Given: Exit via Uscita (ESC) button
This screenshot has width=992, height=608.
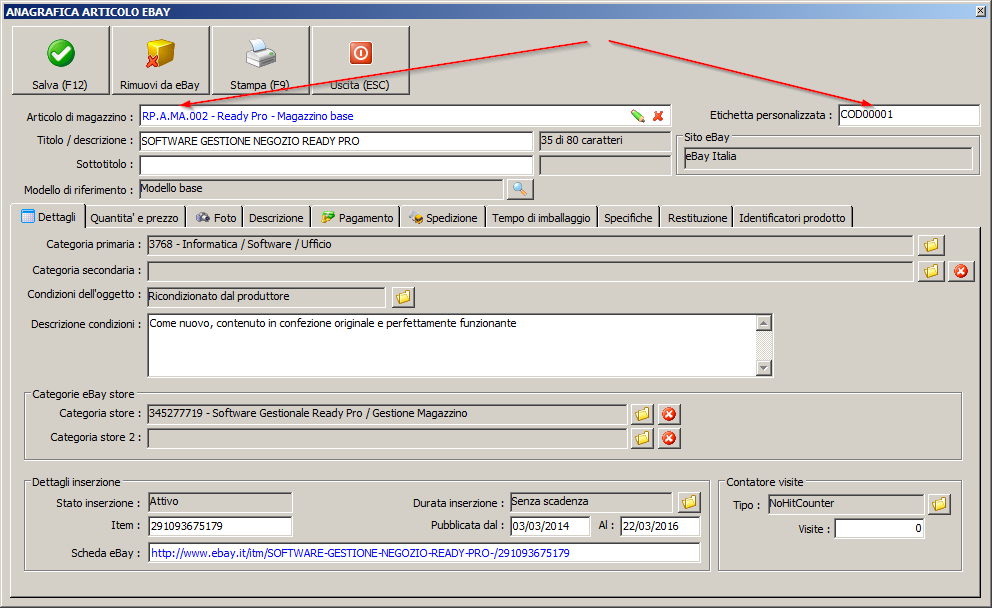Looking at the screenshot, I should pyautogui.click(x=360, y=61).
